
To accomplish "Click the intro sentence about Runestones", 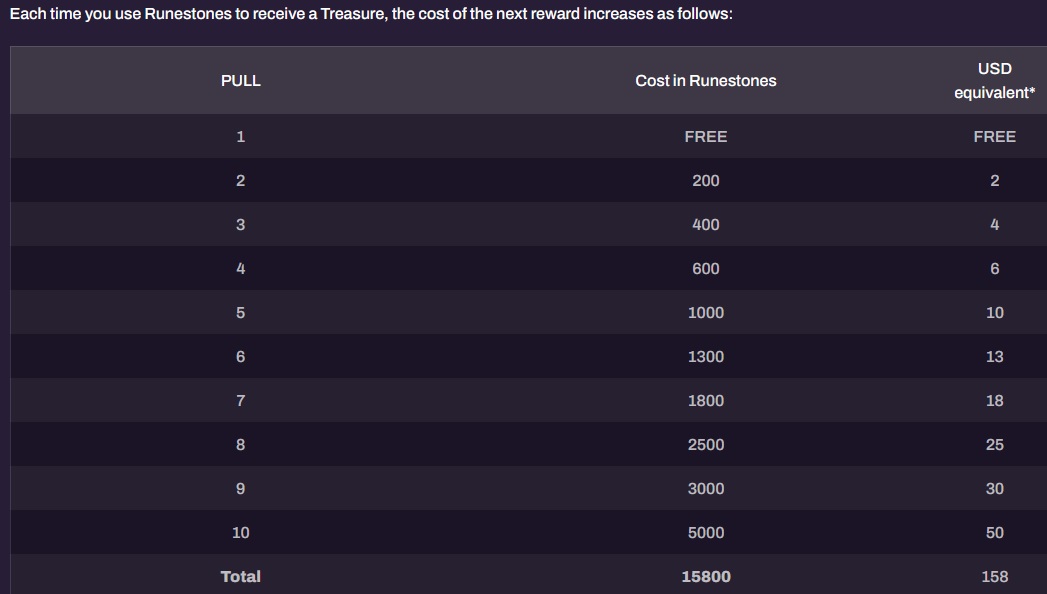I will [x=371, y=14].
